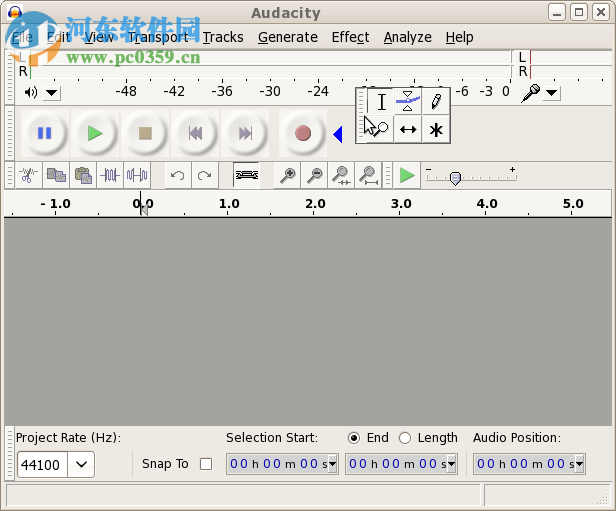Open Audio Position time format dropdown
Screen dimensions: 616x511
tap(580, 464)
